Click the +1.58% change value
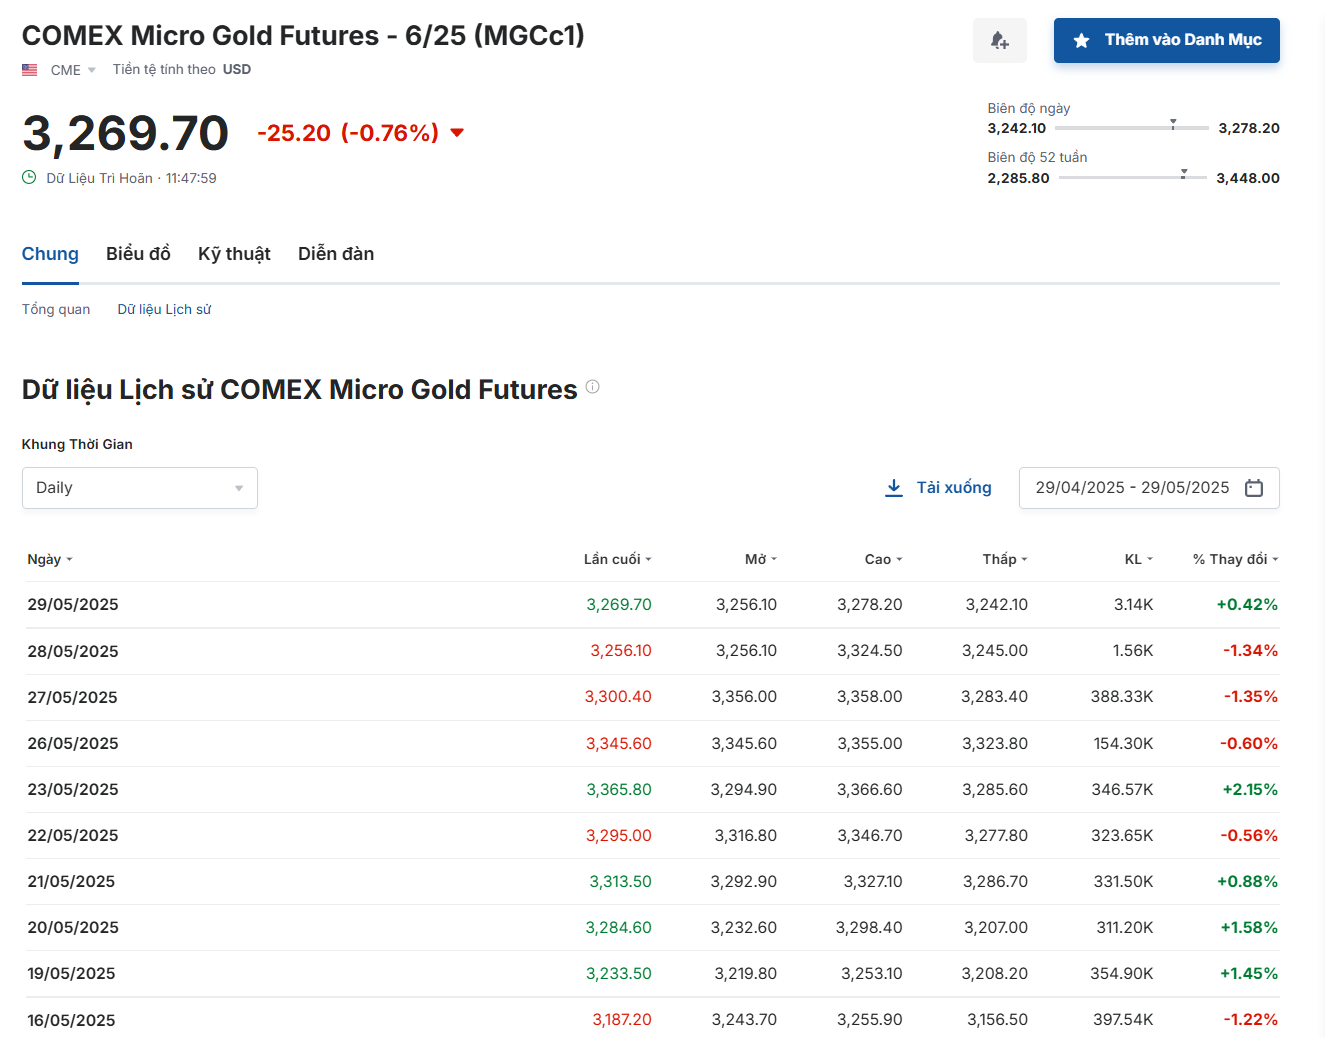1325x1037 pixels. [1249, 927]
